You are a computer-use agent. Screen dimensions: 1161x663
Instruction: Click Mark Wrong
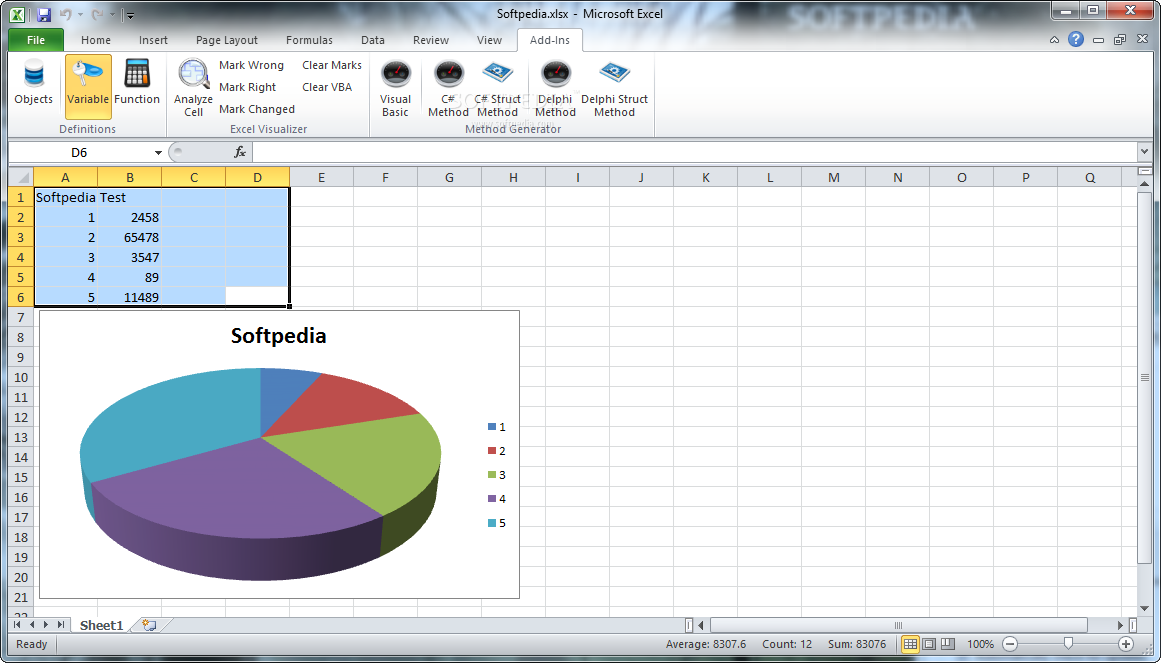tap(251, 65)
